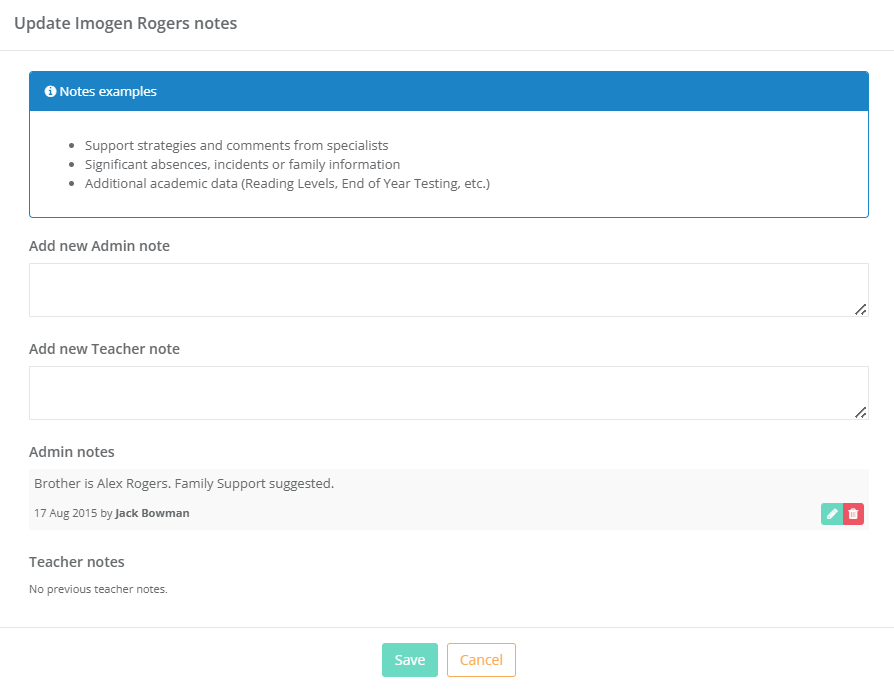
Task: Click the 'Admin notes' heading
Action: pos(72,451)
